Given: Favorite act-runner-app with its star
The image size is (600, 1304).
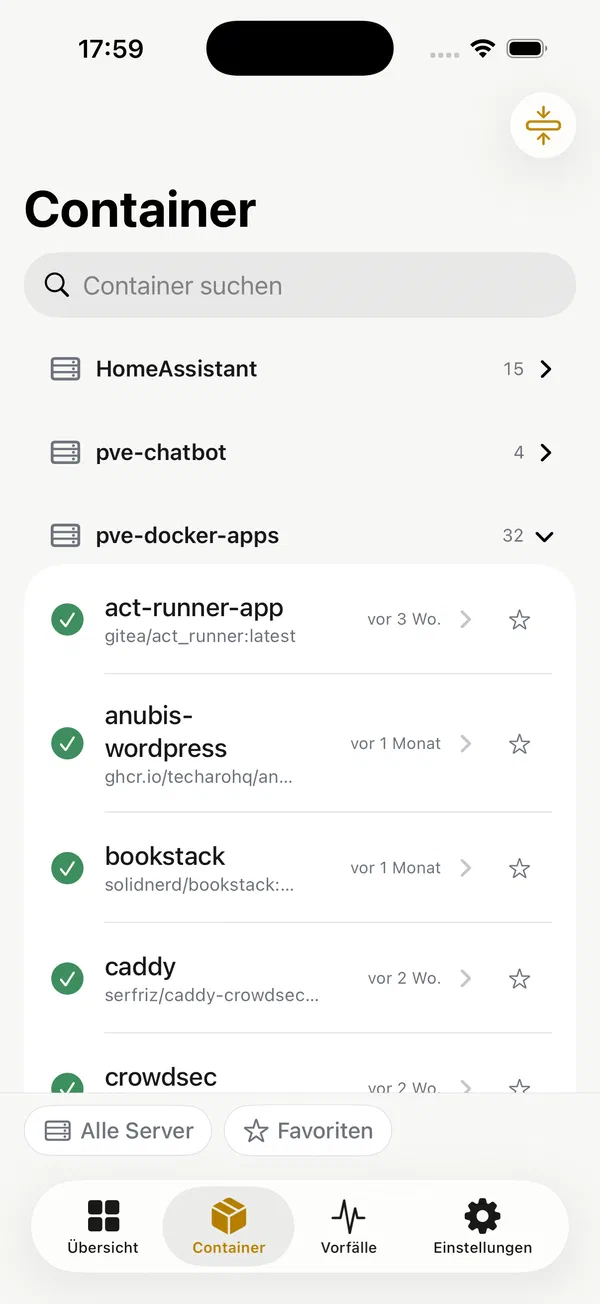Looking at the screenshot, I should [519, 620].
